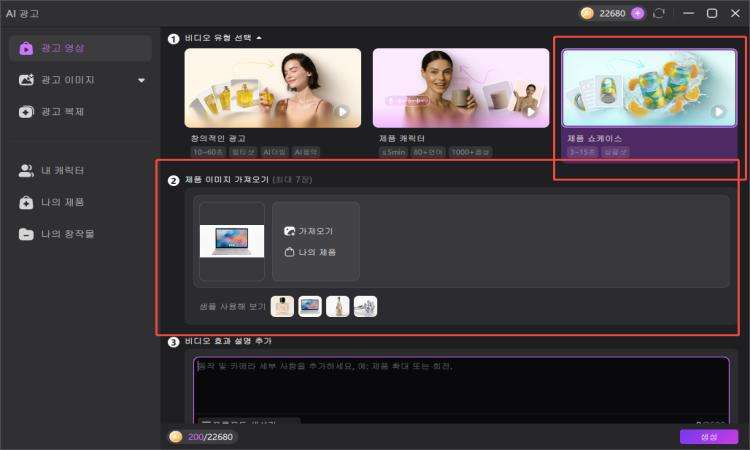Screen dimensions: 750x450
Task: Minimize the AI 광고 window
Action: (688, 13)
